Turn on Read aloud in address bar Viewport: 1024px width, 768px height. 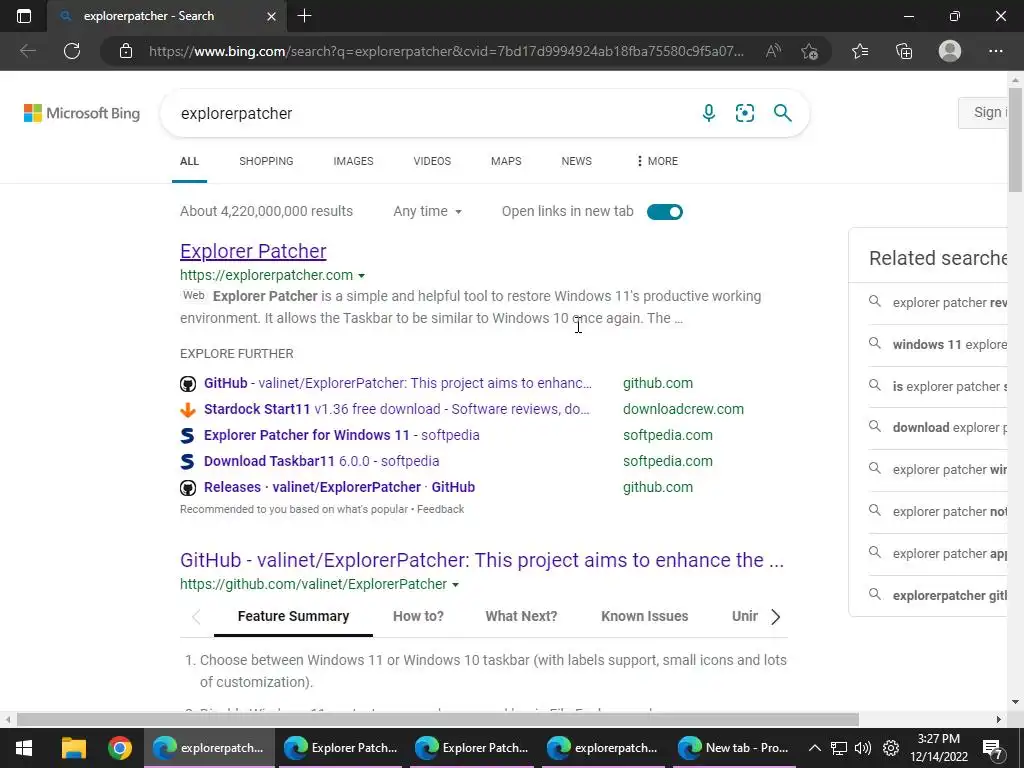(773, 51)
